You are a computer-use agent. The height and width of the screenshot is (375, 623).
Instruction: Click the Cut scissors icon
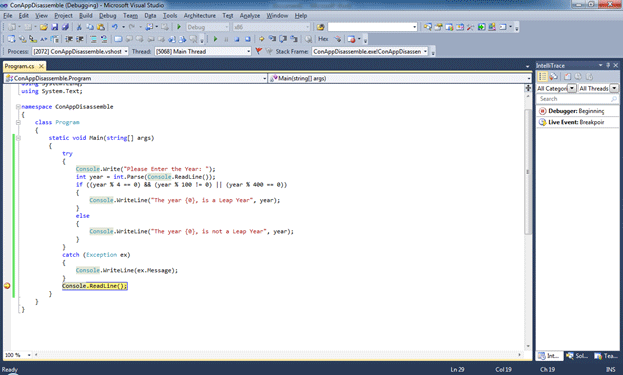[79, 27]
